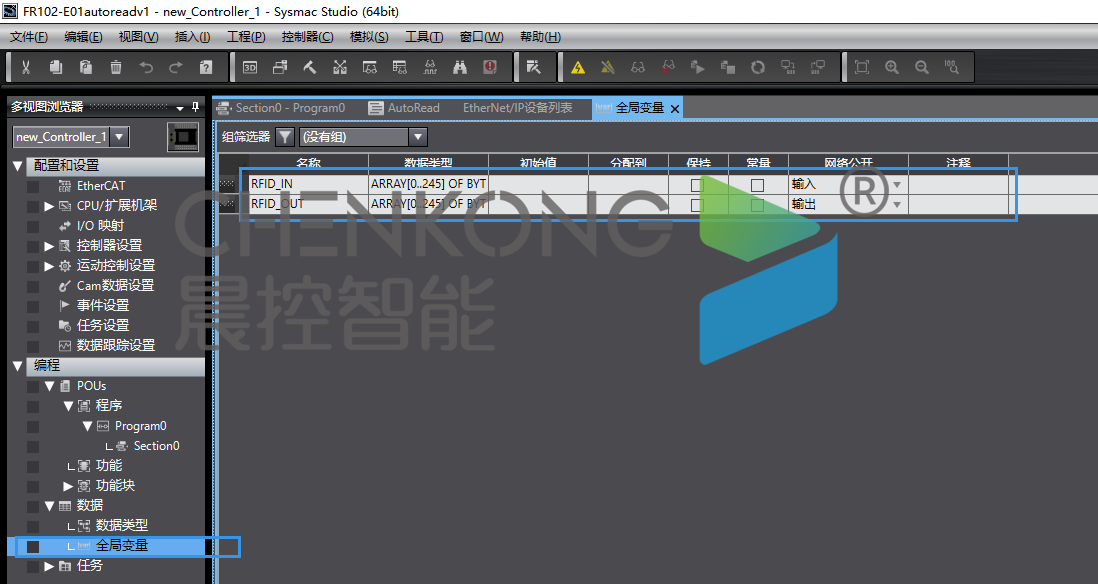Click the Copy toolbar icon
The height and width of the screenshot is (584, 1098).
(56, 67)
